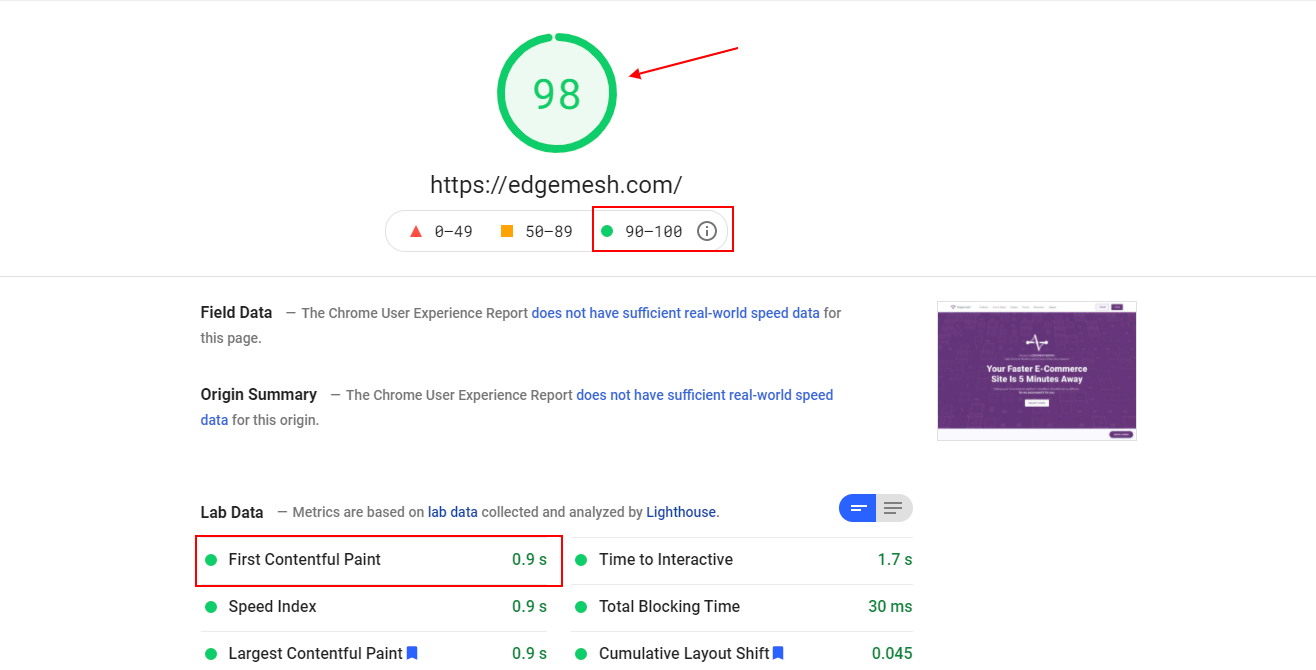
Task: Click the '50–89' score range text
Action: pyautogui.click(x=549, y=231)
